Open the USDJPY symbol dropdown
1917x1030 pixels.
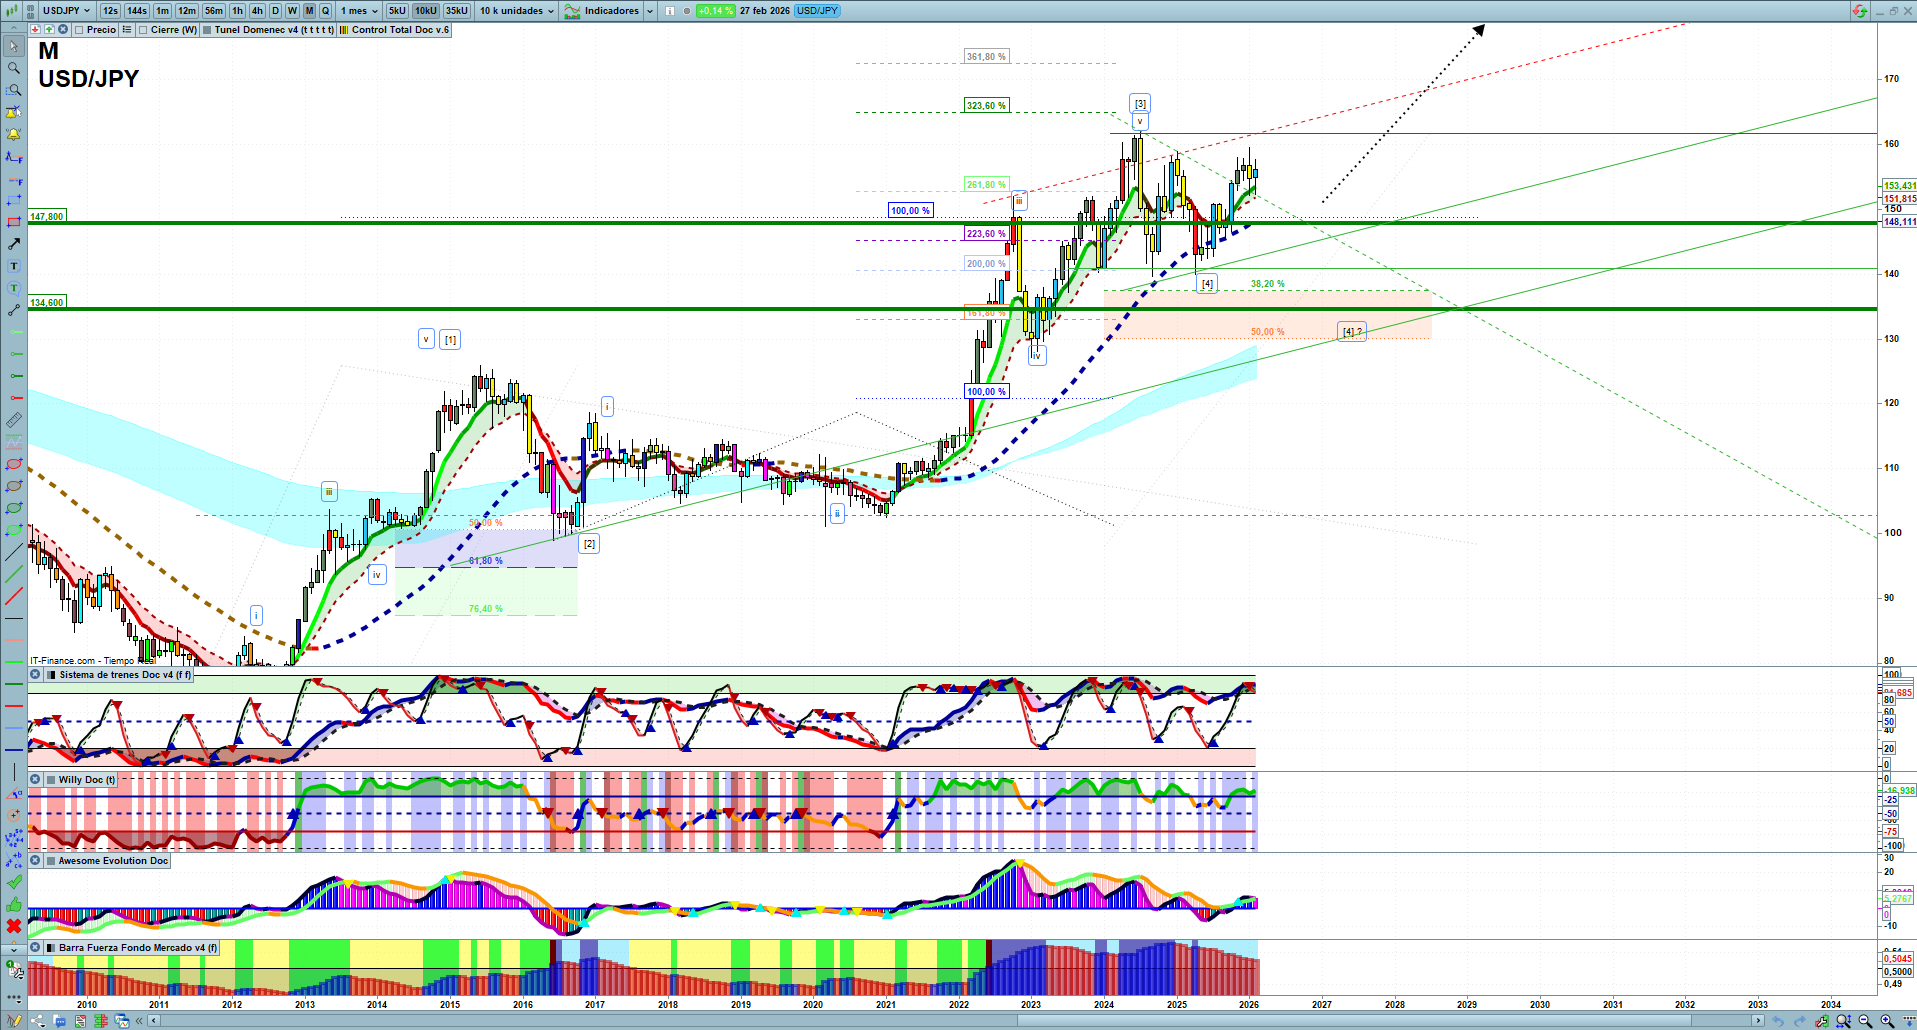(66, 11)
